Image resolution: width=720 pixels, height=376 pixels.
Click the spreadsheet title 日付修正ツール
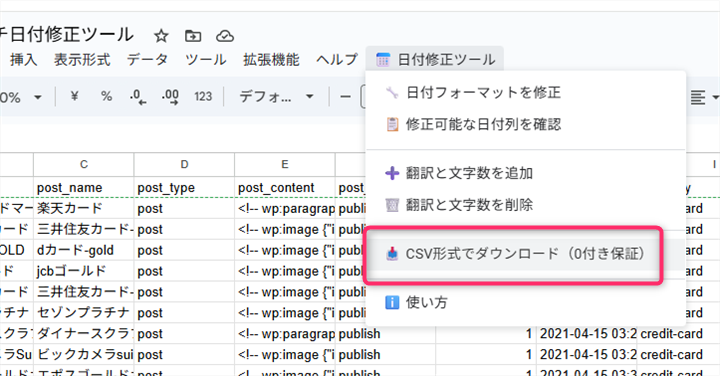click(x=67, y=35)
